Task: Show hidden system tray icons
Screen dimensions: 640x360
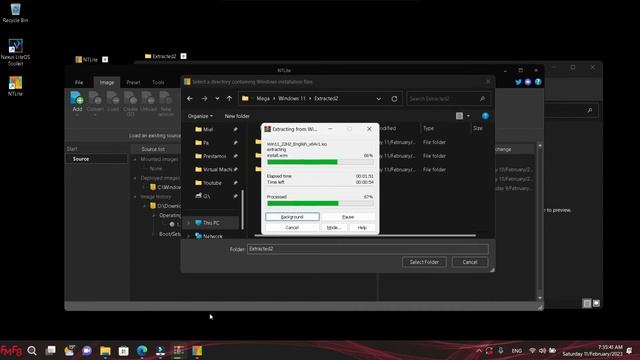Action: click(479, 351)
